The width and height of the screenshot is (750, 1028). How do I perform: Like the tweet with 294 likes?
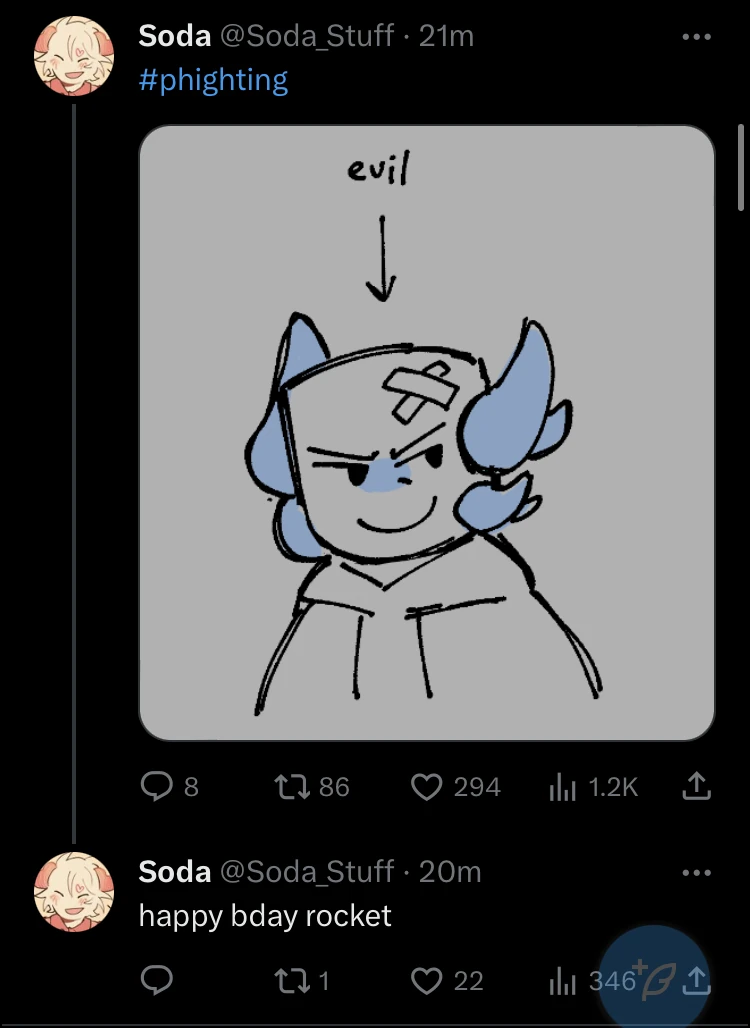(427, 787)
